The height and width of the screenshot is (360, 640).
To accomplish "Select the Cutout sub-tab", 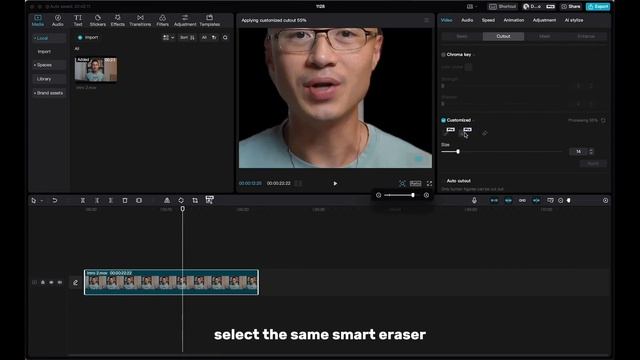I will pos(503,36).
